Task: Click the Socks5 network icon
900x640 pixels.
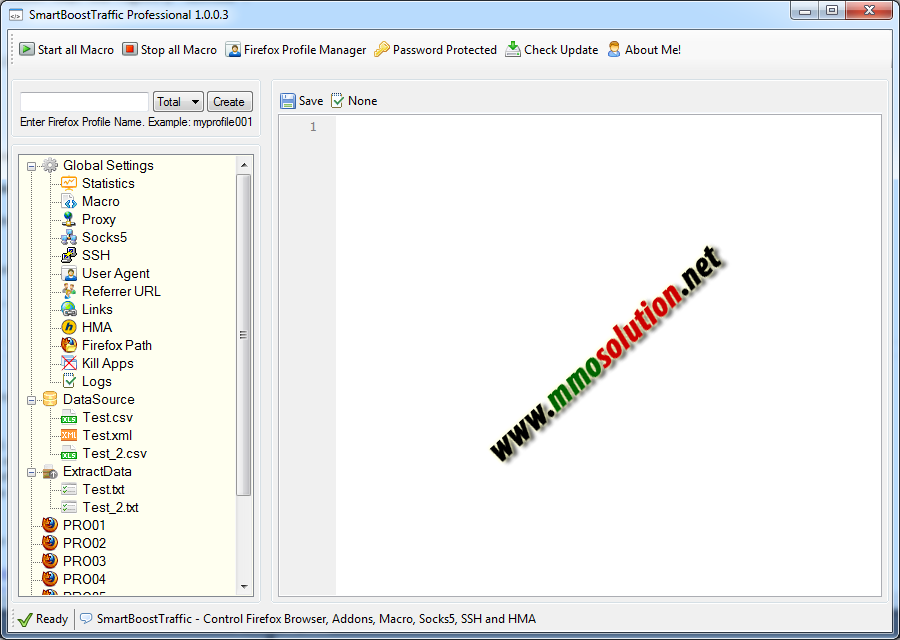Action: 69,237
